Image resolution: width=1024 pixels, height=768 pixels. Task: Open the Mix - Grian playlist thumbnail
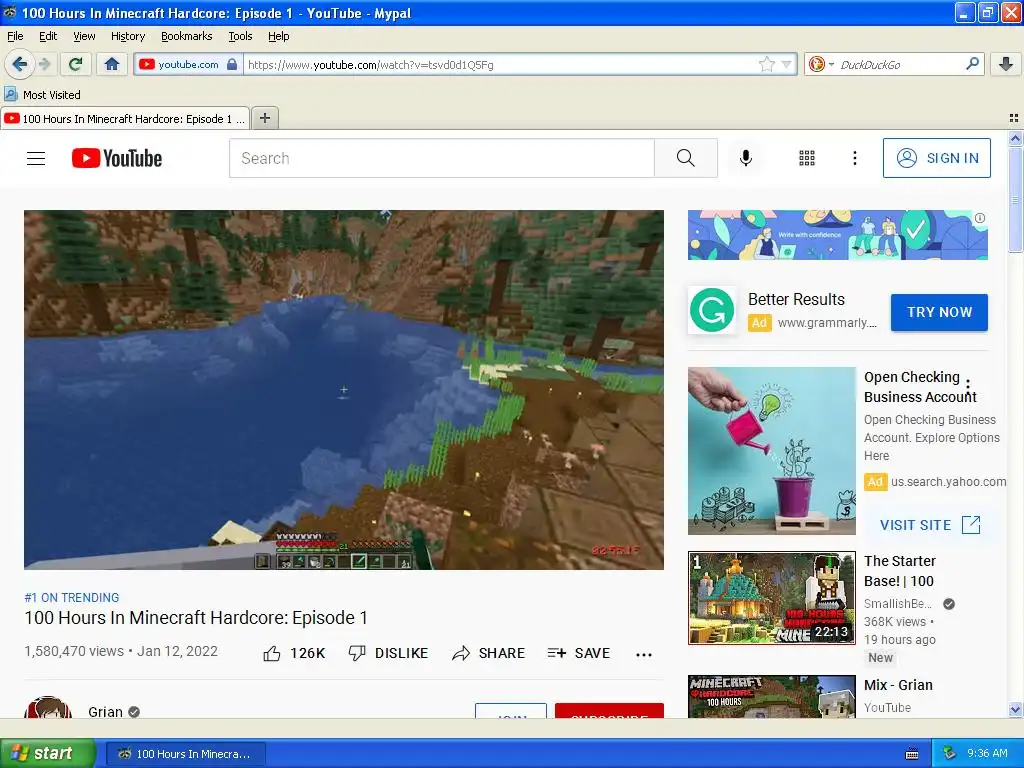771,697
